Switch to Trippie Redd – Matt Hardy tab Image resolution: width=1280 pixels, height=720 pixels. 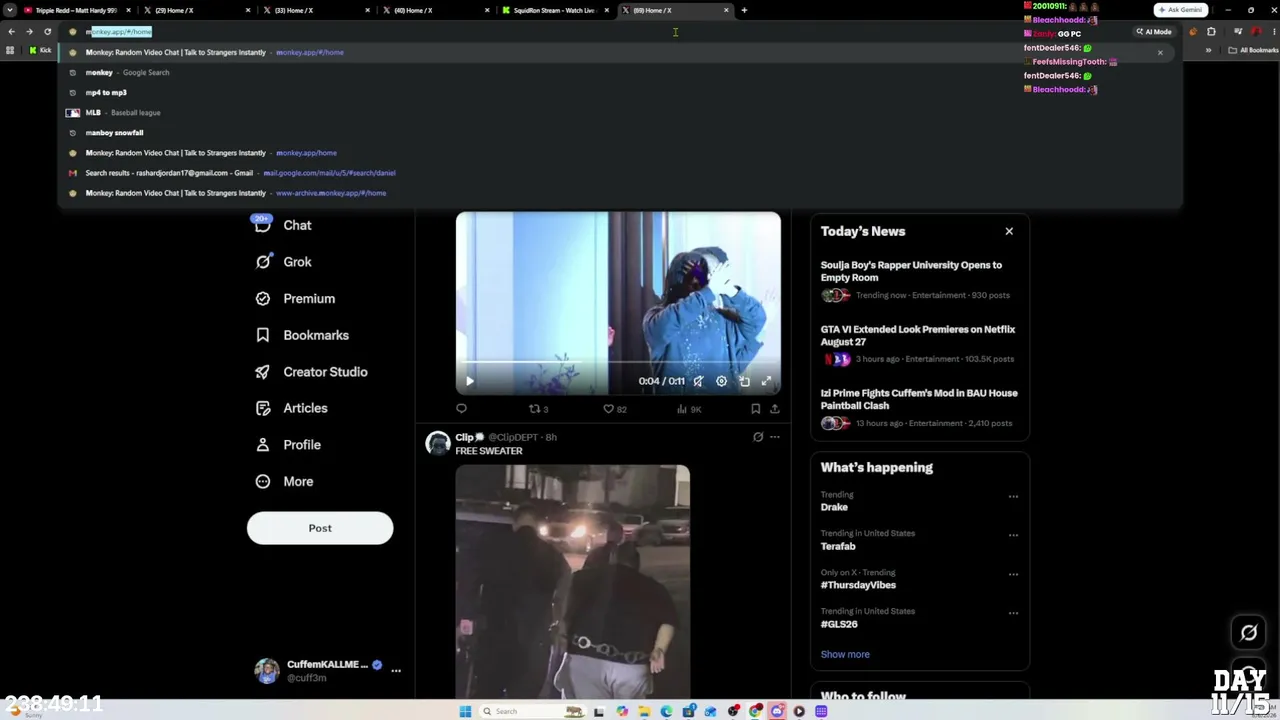pos(77,10)
